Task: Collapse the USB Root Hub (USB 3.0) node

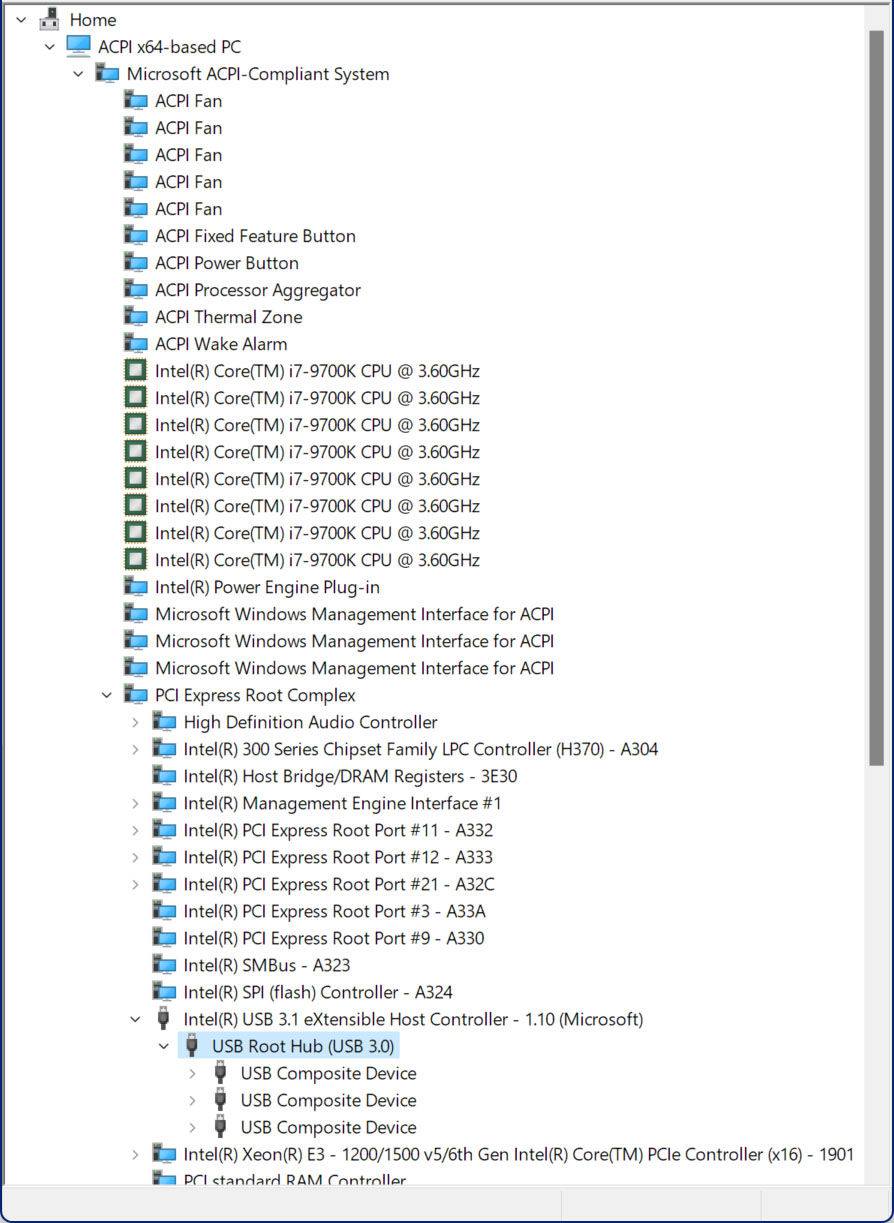Action: pos(164,1046)
